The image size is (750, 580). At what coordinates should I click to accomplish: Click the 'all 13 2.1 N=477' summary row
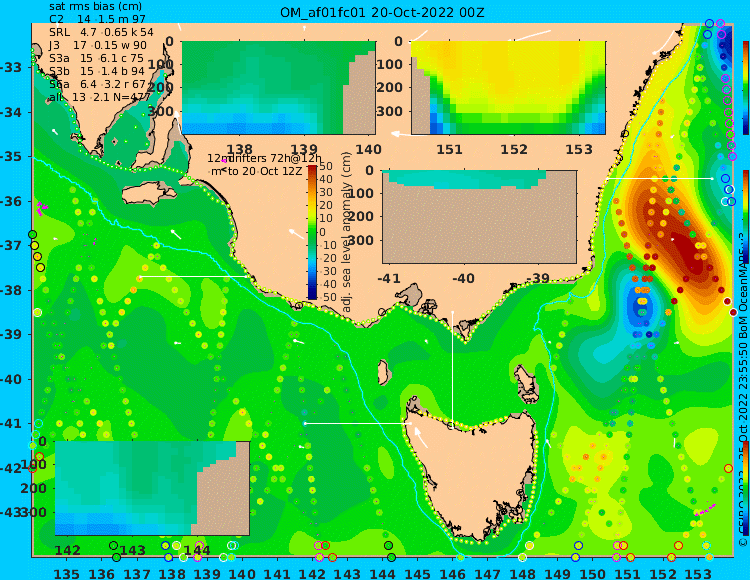pyautogui.click(x=99, y=97)
